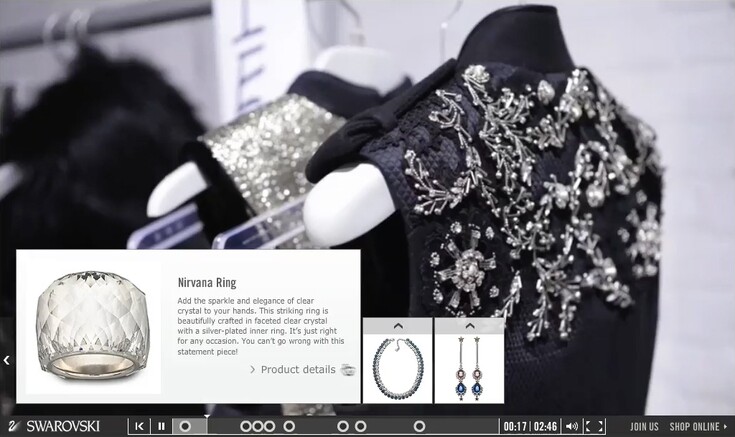Image resolution: width=735 pixels, height=437 pixels.
Task: Restart video with skip-to-start button
Action: pyautogui.click(x=140, y=427)
